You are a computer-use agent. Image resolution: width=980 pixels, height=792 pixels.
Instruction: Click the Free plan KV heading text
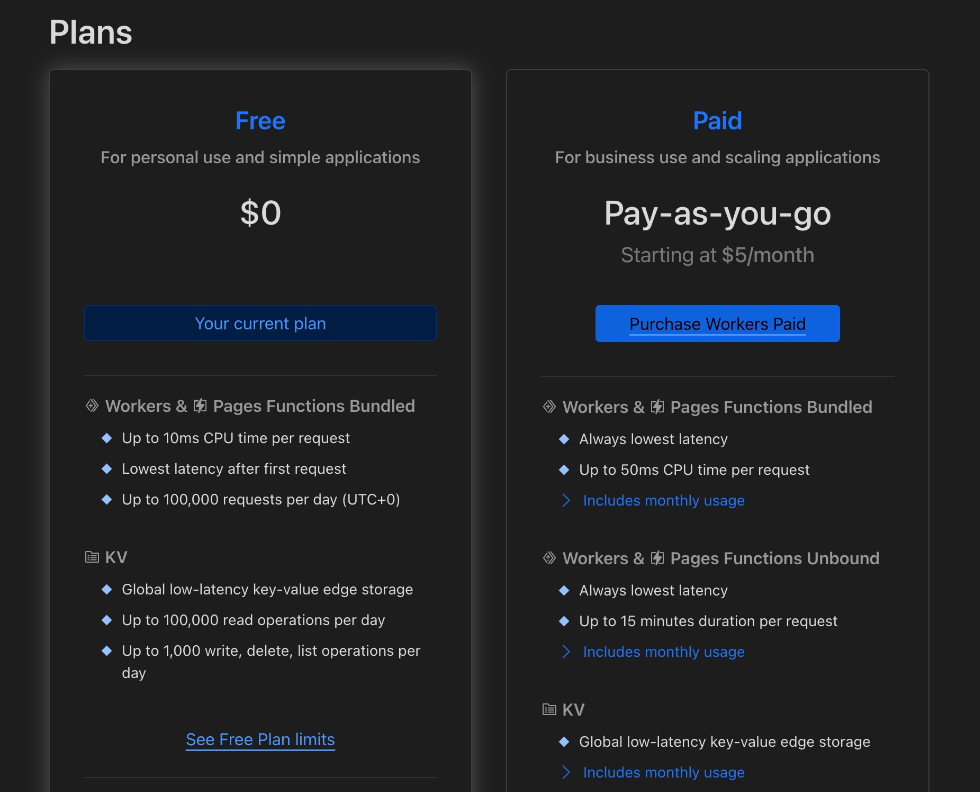pyautogui.click(x=116, y=557)
